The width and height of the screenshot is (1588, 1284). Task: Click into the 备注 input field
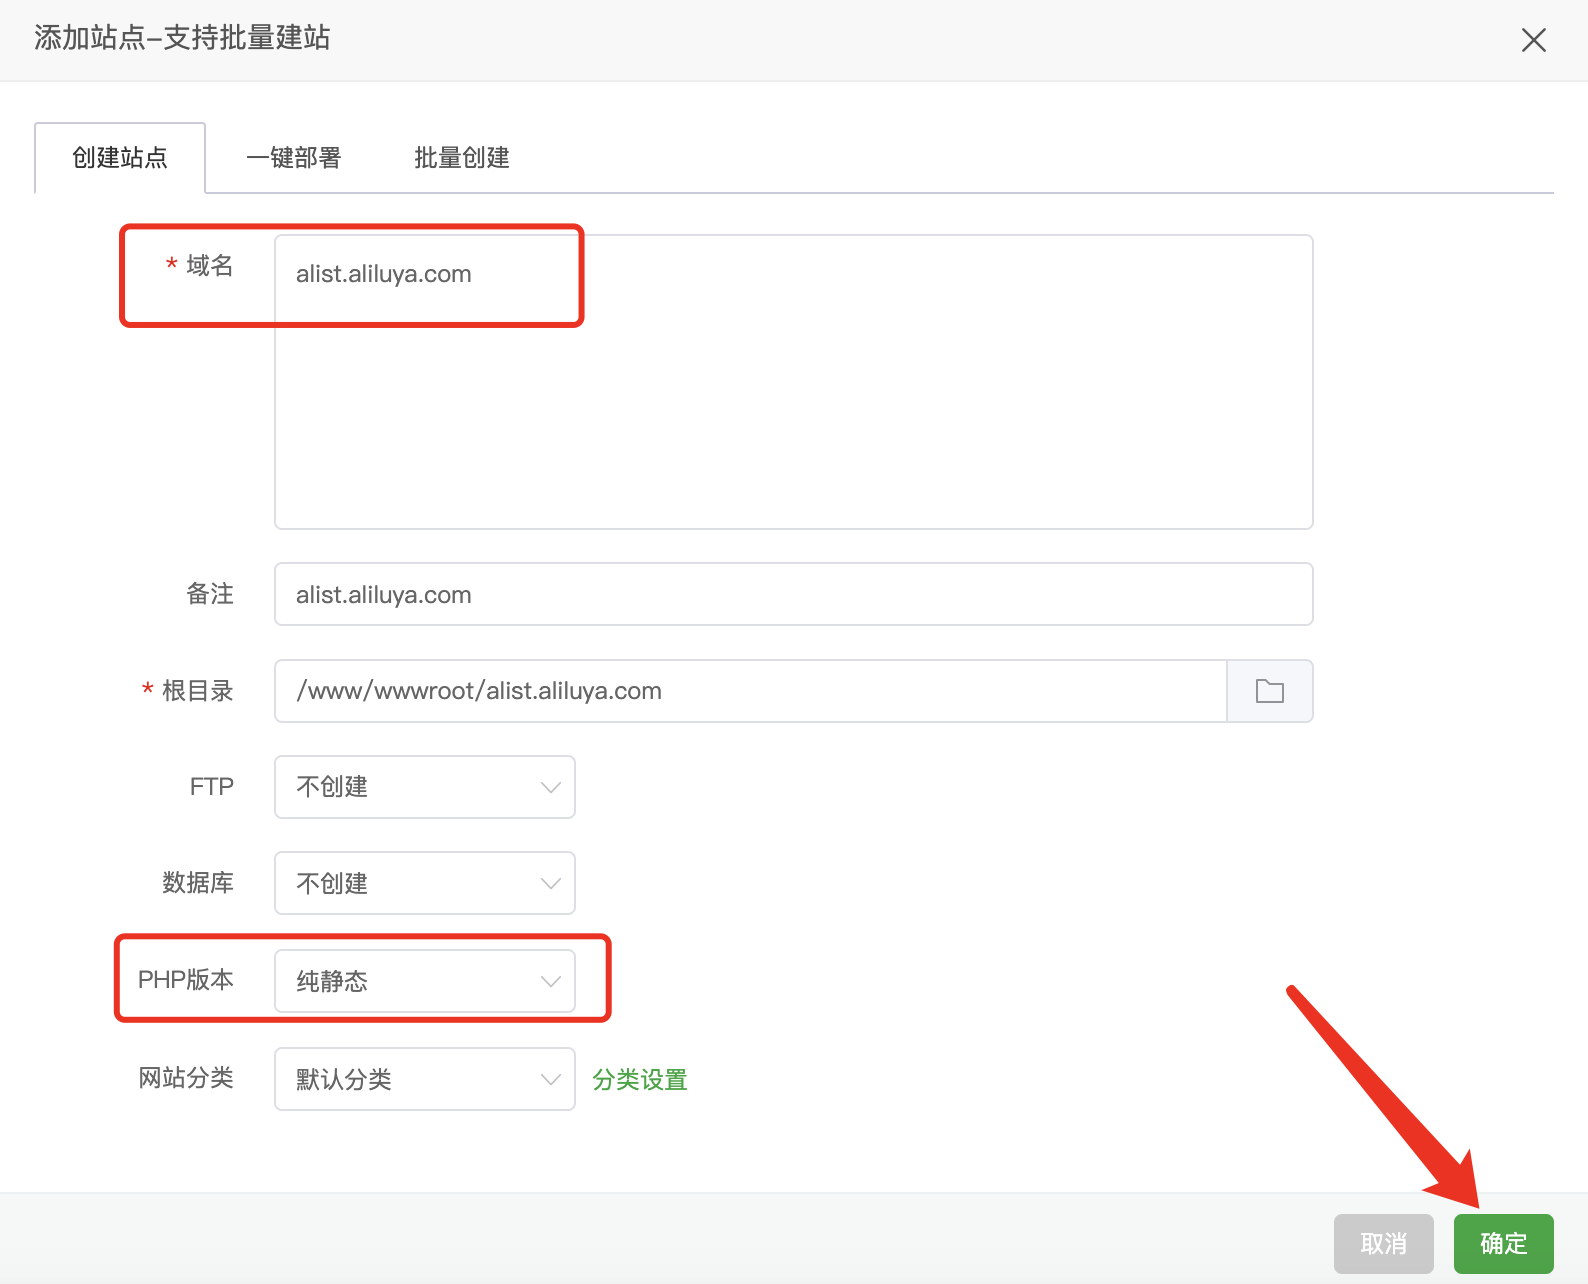[792, 595]
